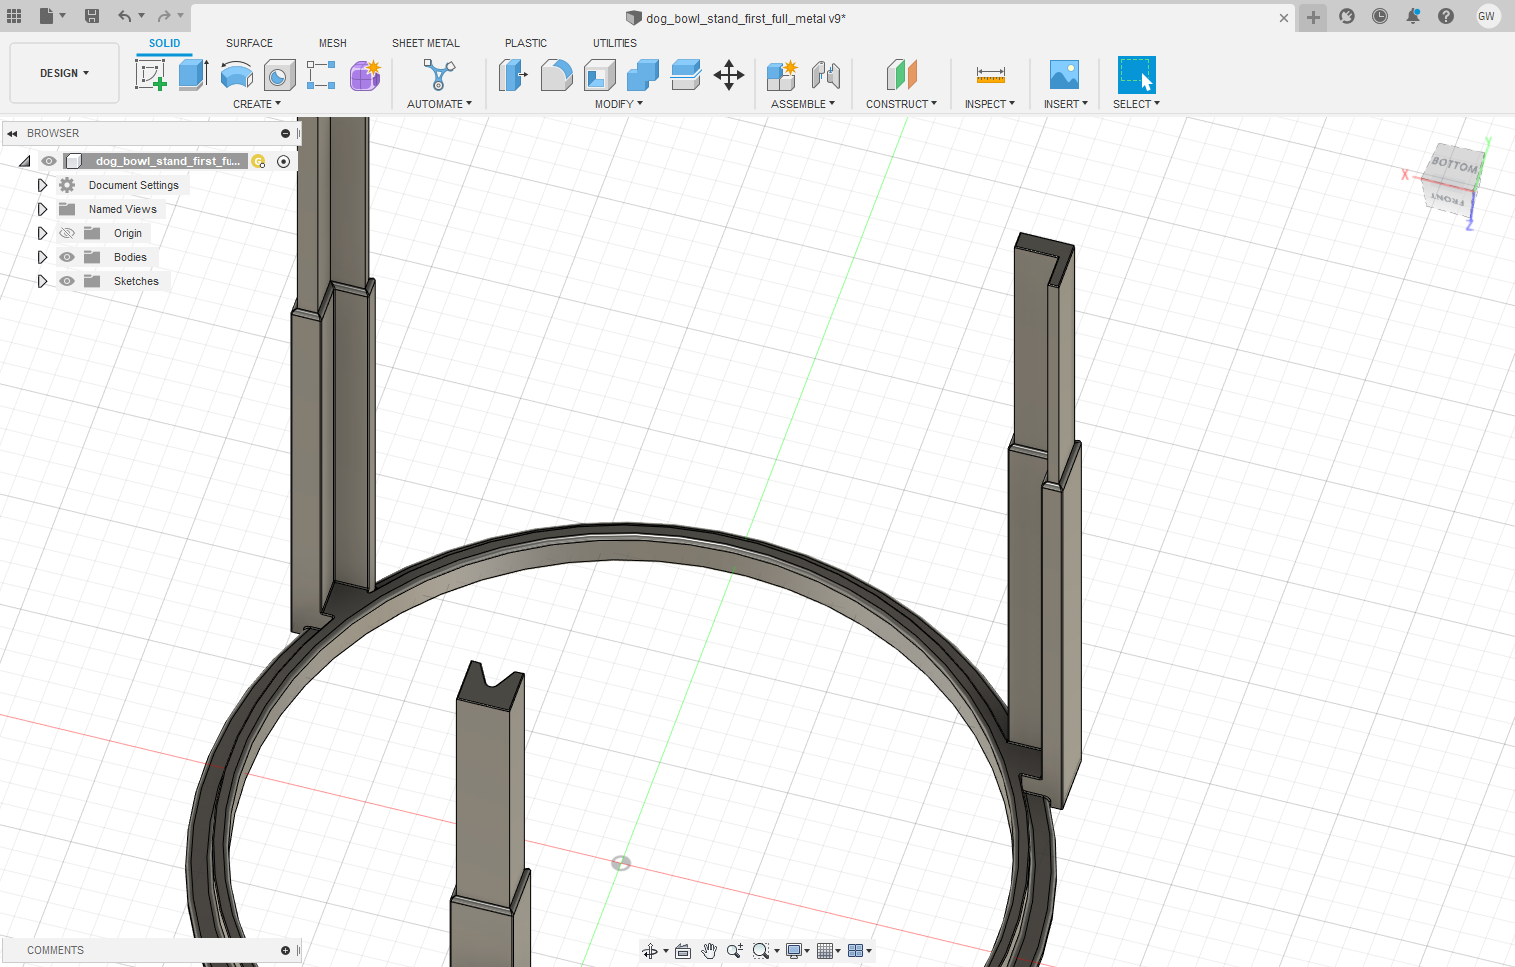Open the CONSTRUCT menu

coord(901,104)
